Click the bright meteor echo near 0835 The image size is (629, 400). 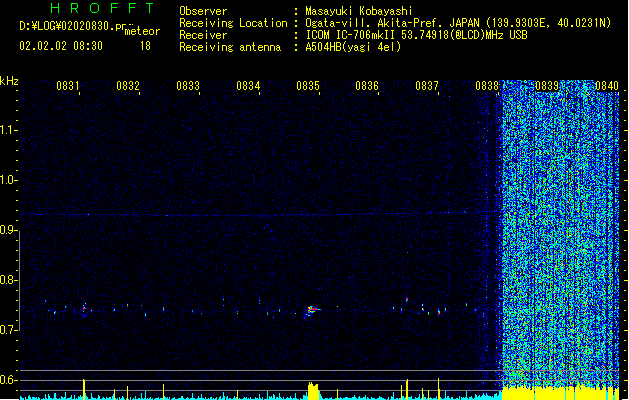click(x=312, y=310)
